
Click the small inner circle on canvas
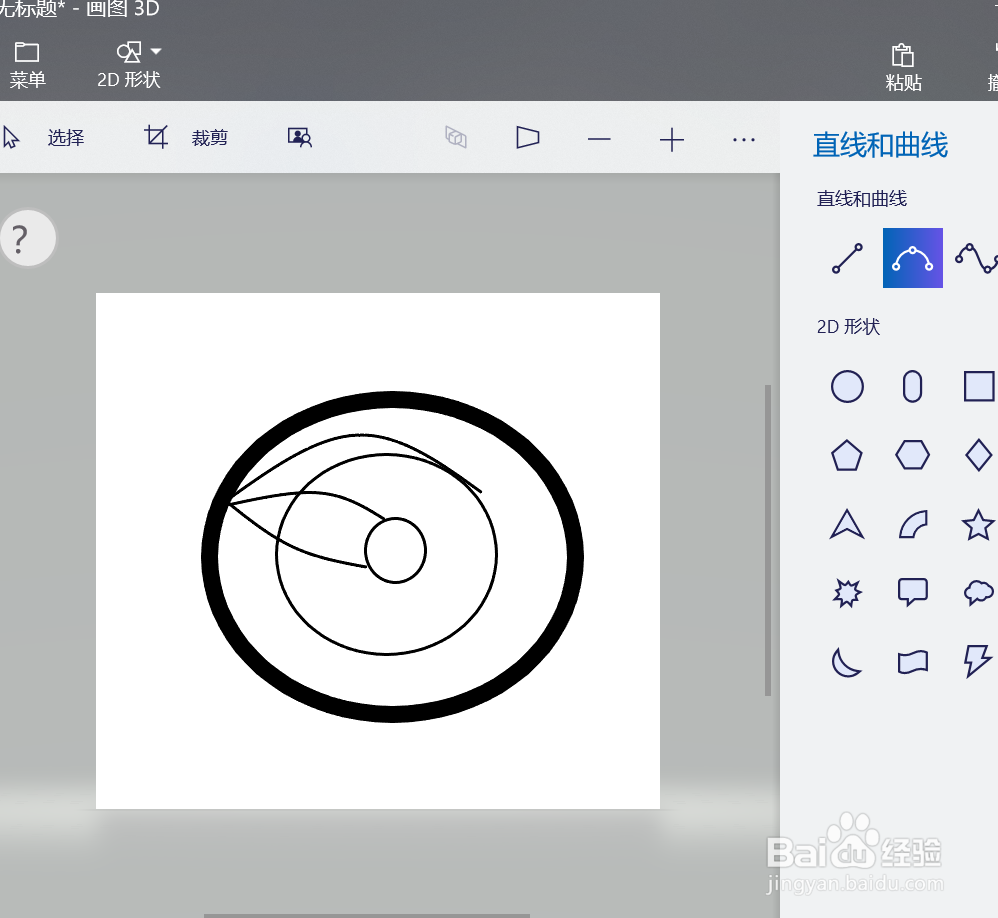[x=395, y=551]
